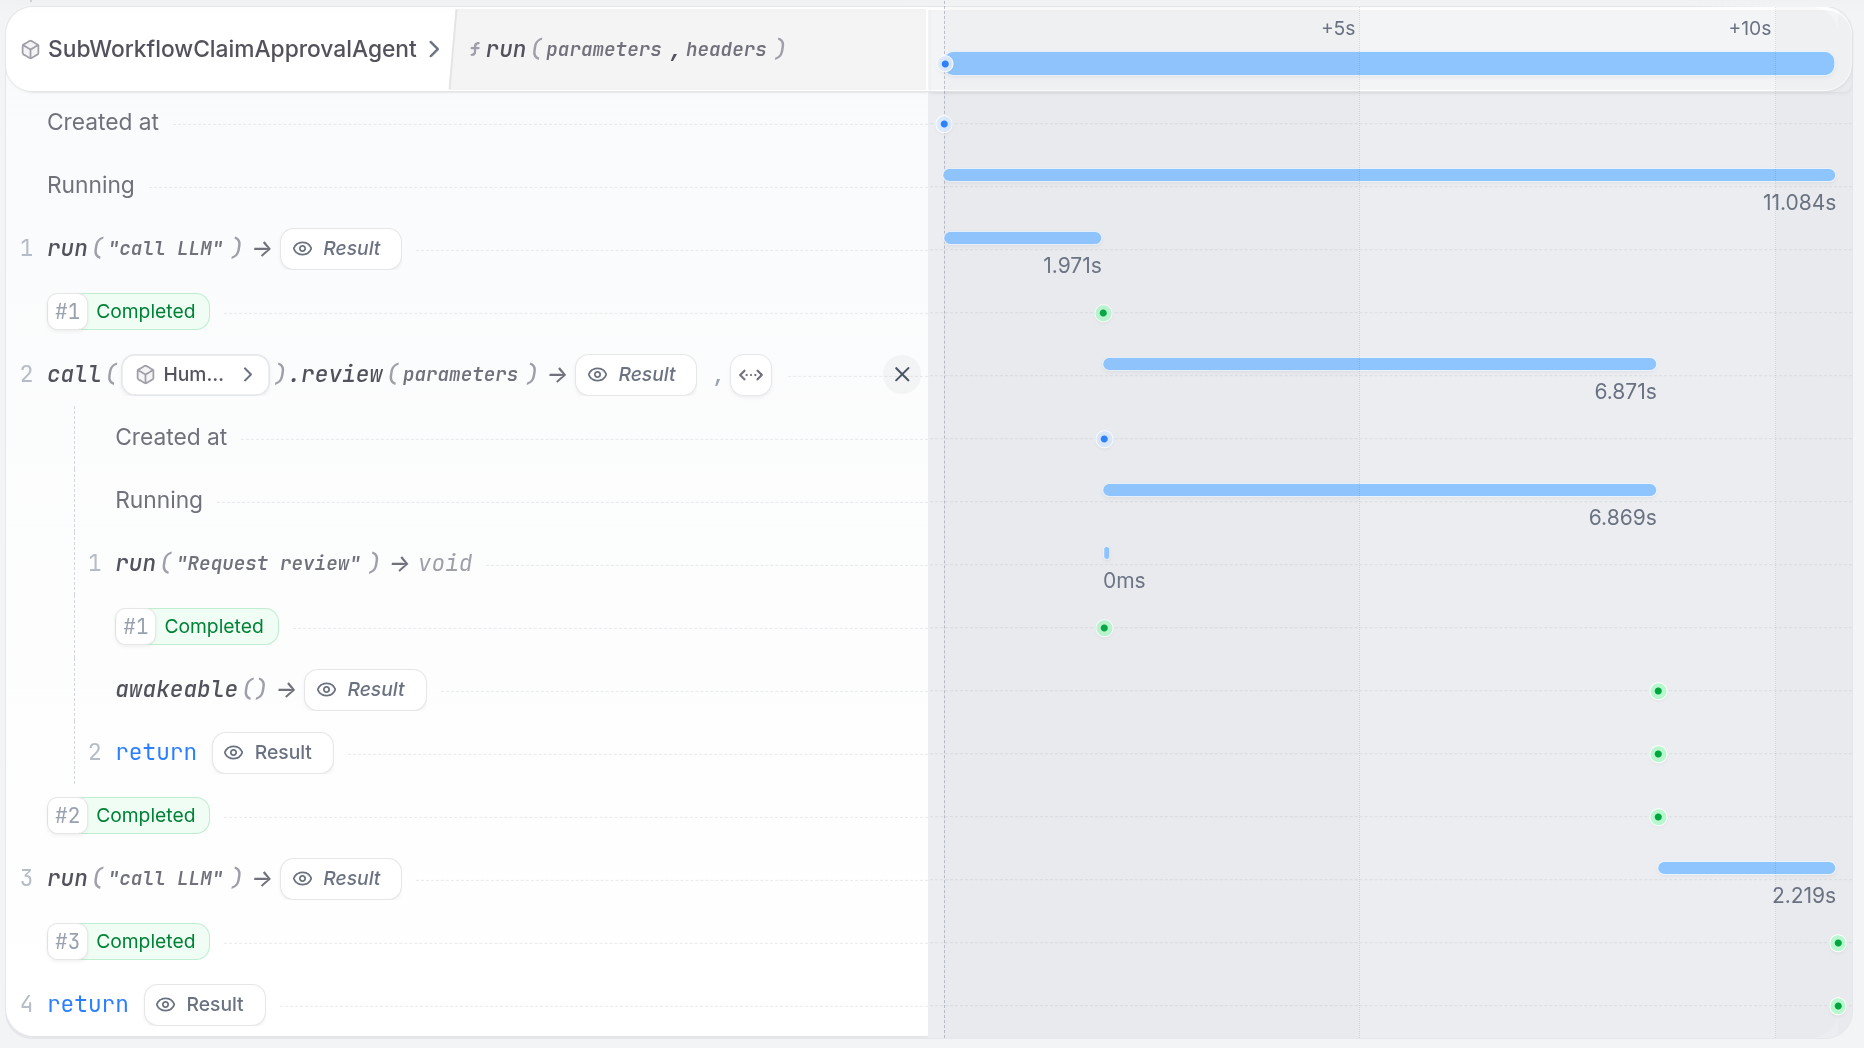Click the cube icon inside the Hum... chip
The width and height of the screenshot is (1864, 1048).
145,375
